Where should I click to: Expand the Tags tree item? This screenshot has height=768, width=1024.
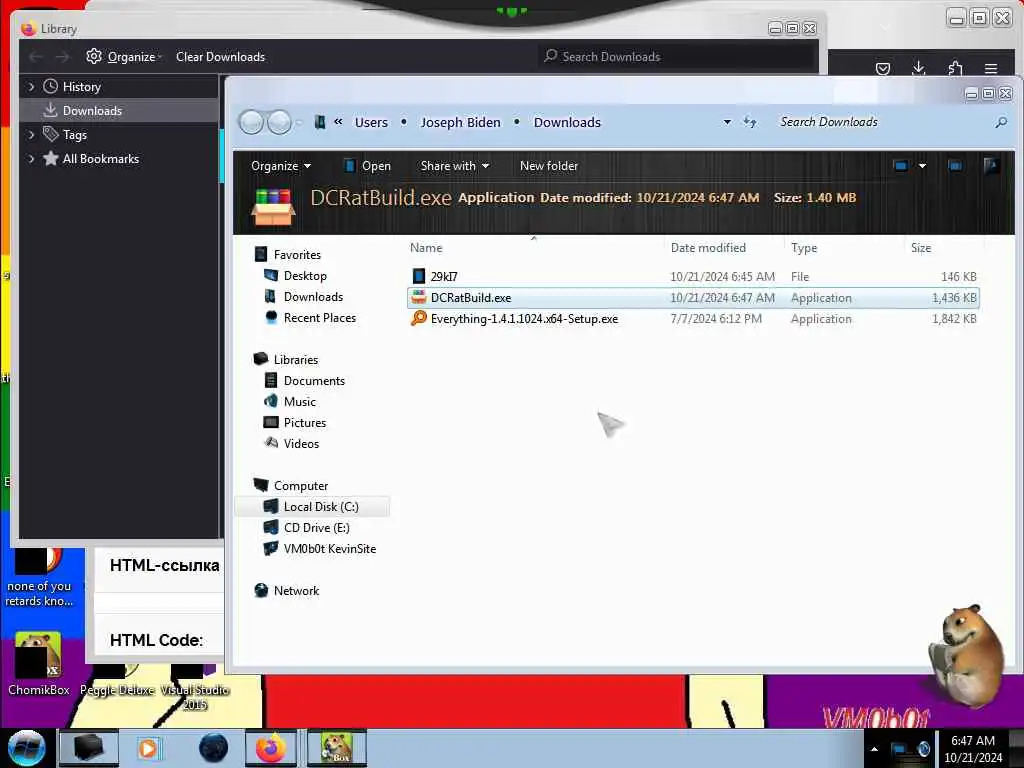click(31, 135)
